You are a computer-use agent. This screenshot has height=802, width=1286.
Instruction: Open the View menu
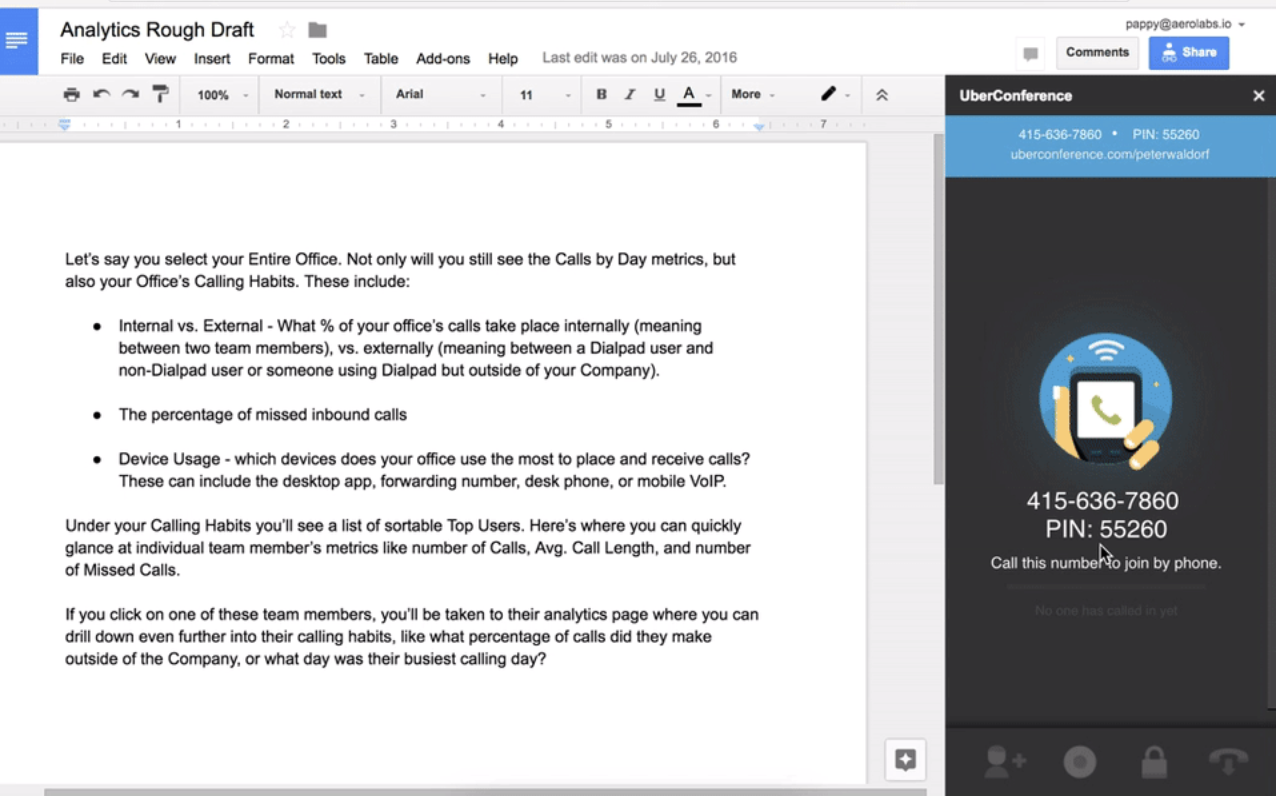[160, 59]
